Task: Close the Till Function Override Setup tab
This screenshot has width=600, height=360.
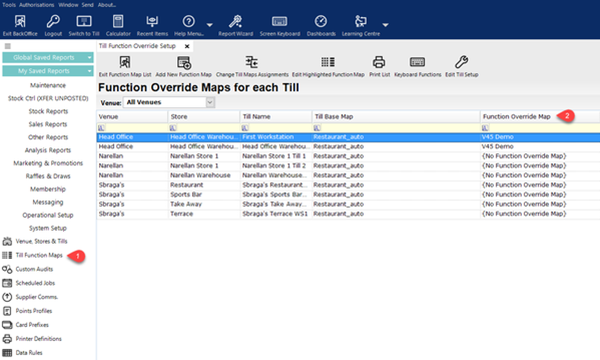Action: [187, 46]
